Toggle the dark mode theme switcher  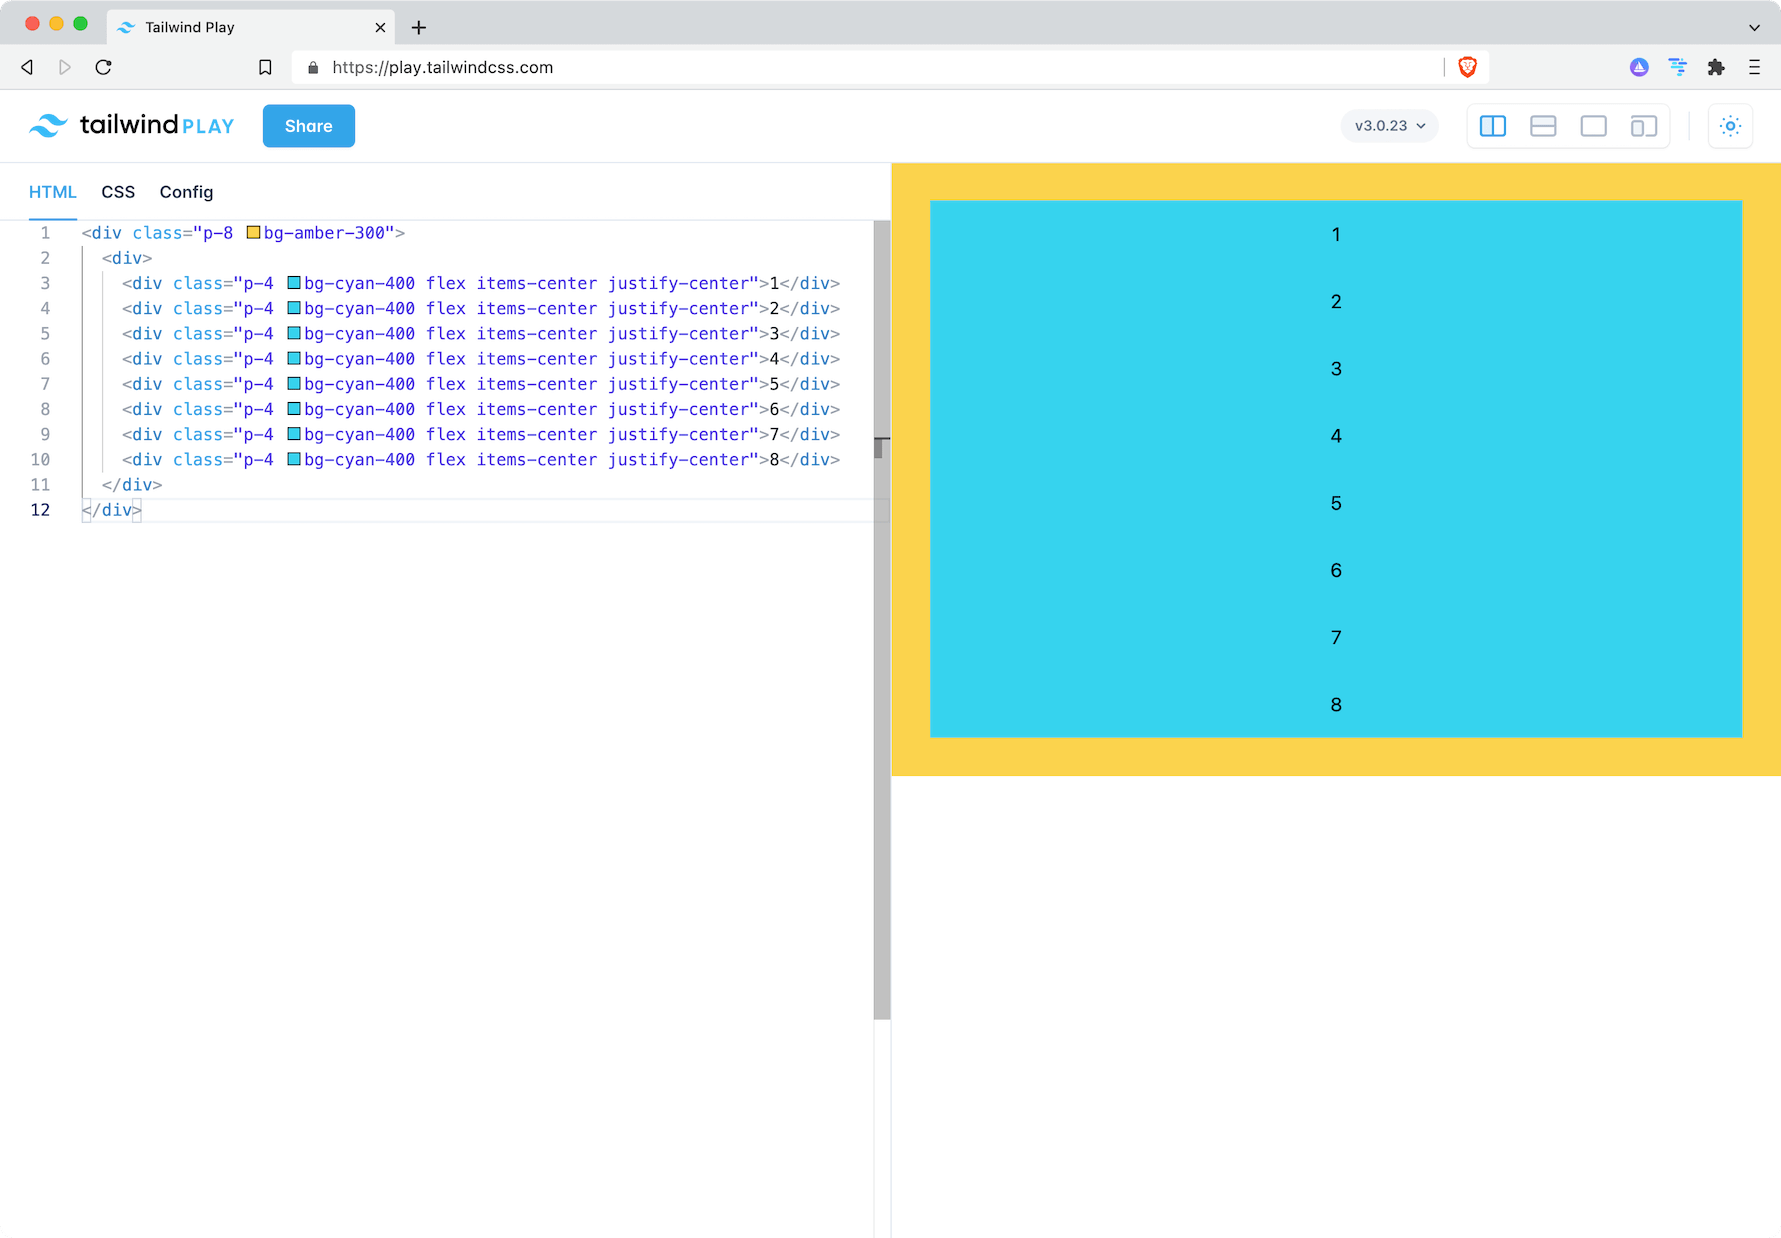coord(1730,126)
